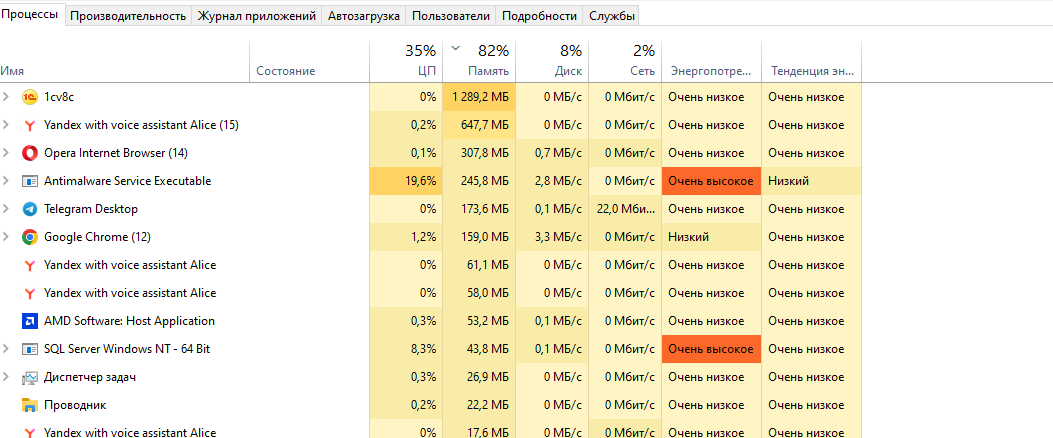Expand the 1cv8c process group
The height and width of the screenshot is (438, 1053).
point(6,97)
